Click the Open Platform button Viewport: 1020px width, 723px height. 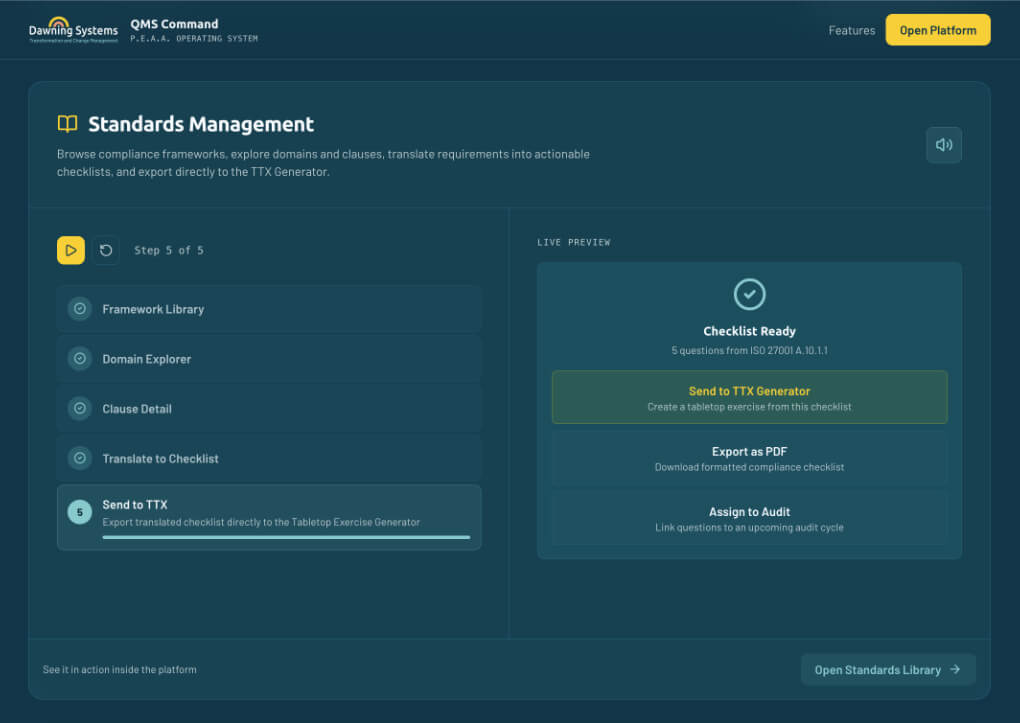coord(937,30)
